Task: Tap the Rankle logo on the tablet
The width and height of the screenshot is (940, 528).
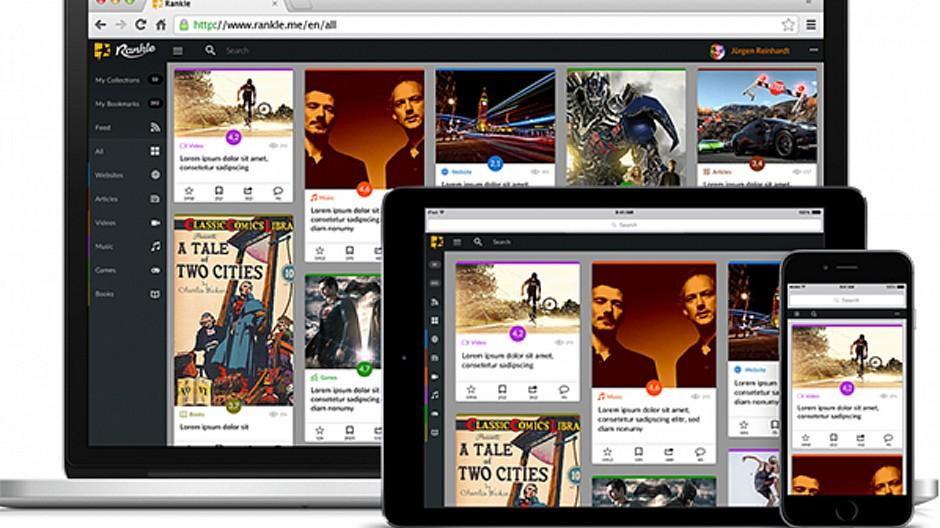Action: tap(436, 242)
